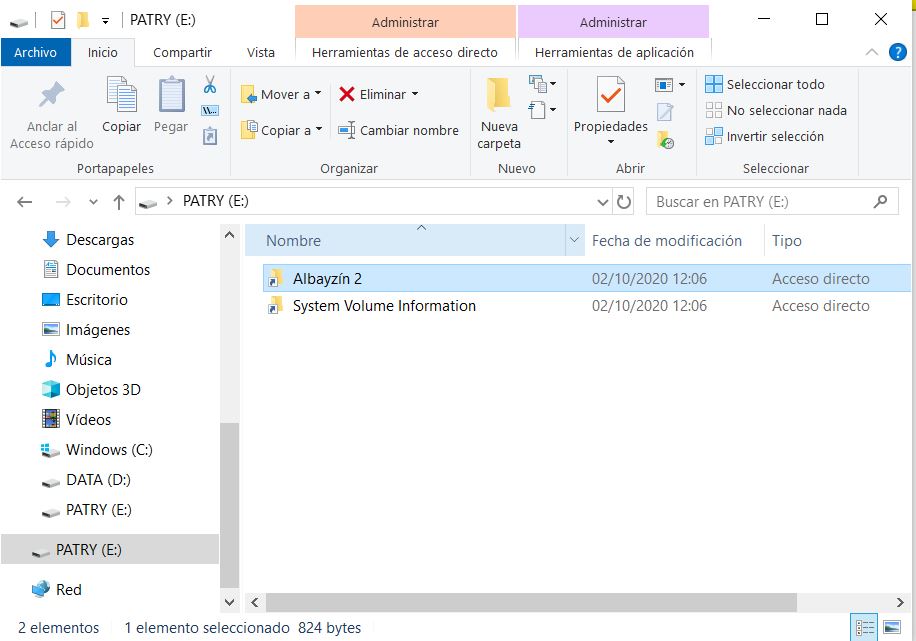
Task: Select Vídeos in navigation pane
Action: click(x=88, y=420)
